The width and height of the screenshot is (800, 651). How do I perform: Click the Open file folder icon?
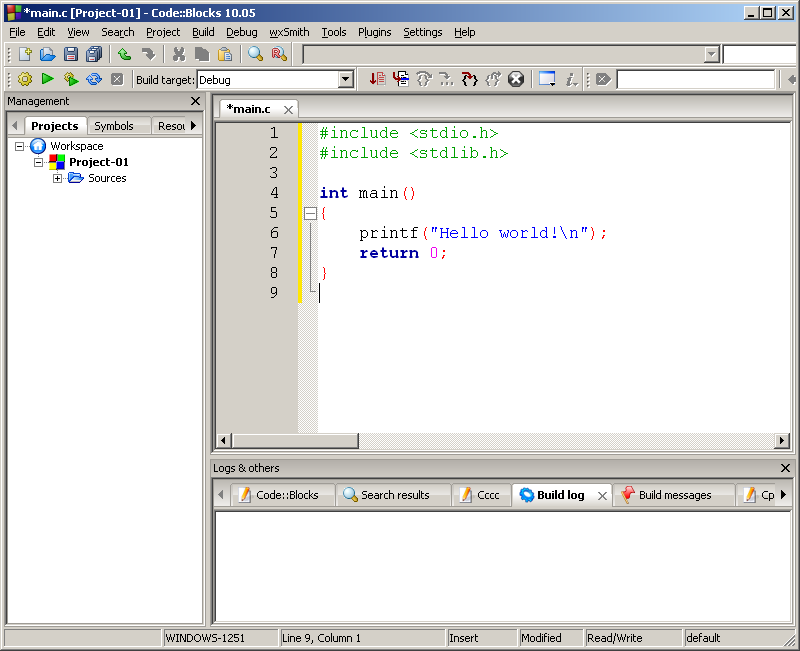[x=47, y=54]
